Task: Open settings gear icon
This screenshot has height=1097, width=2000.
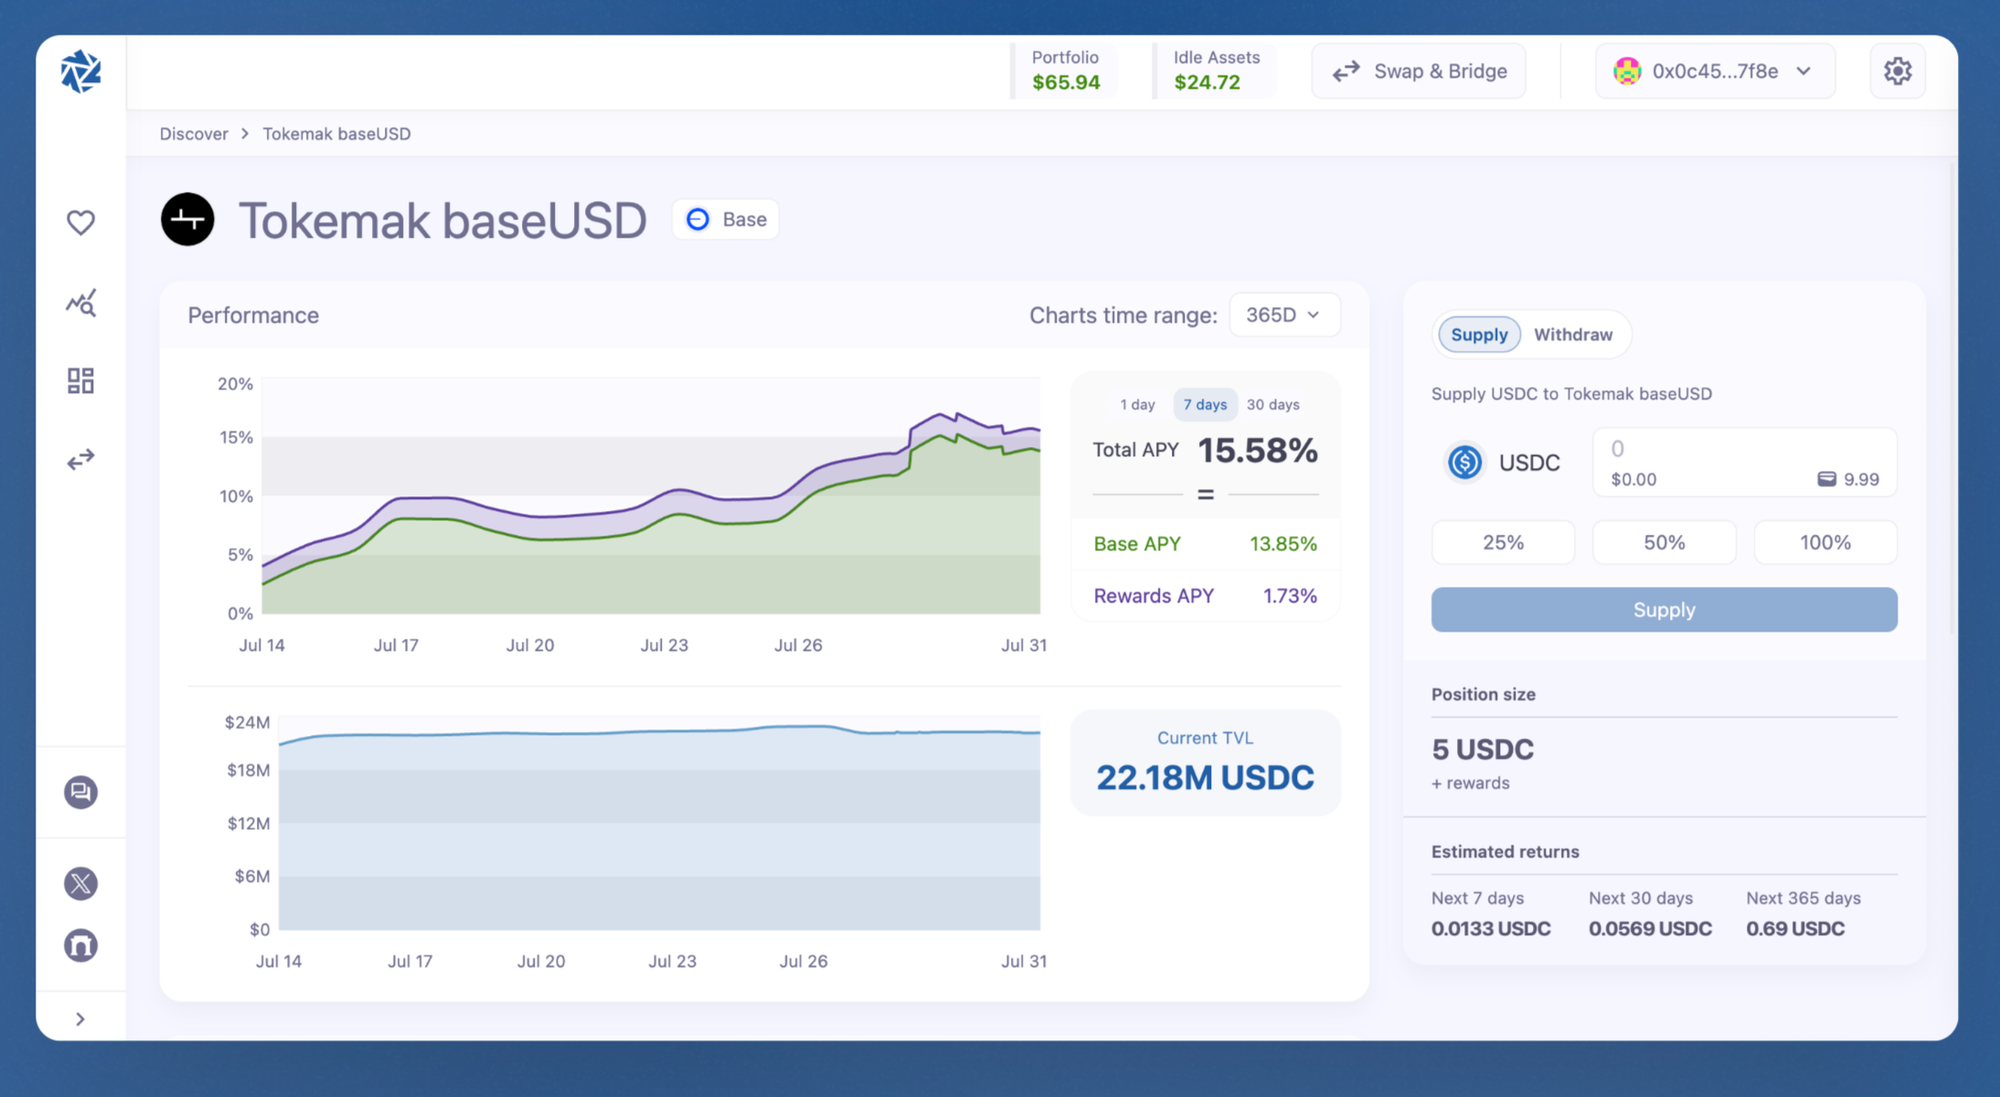Action: (1898, 71)
